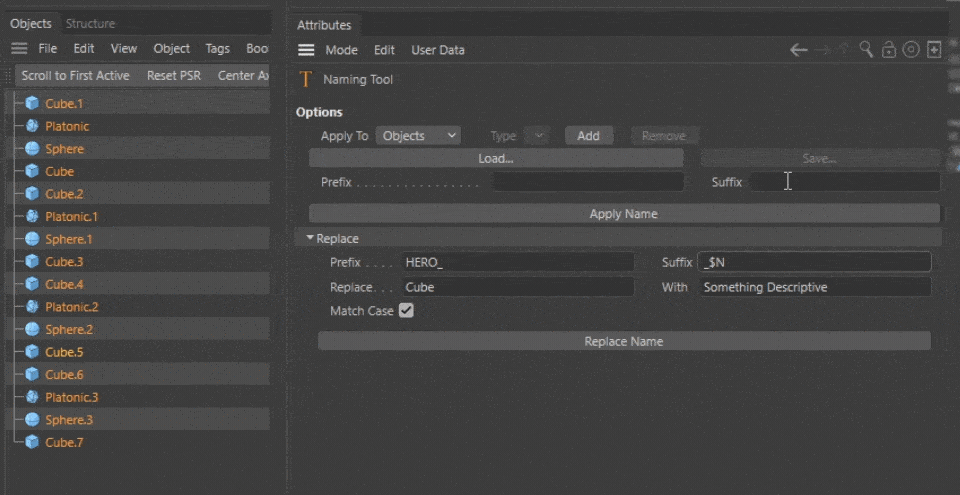Viewport: 960px width, 495px height.
Task: Click the Sphere.2 object icon
Action: click(x=32, y=330)
